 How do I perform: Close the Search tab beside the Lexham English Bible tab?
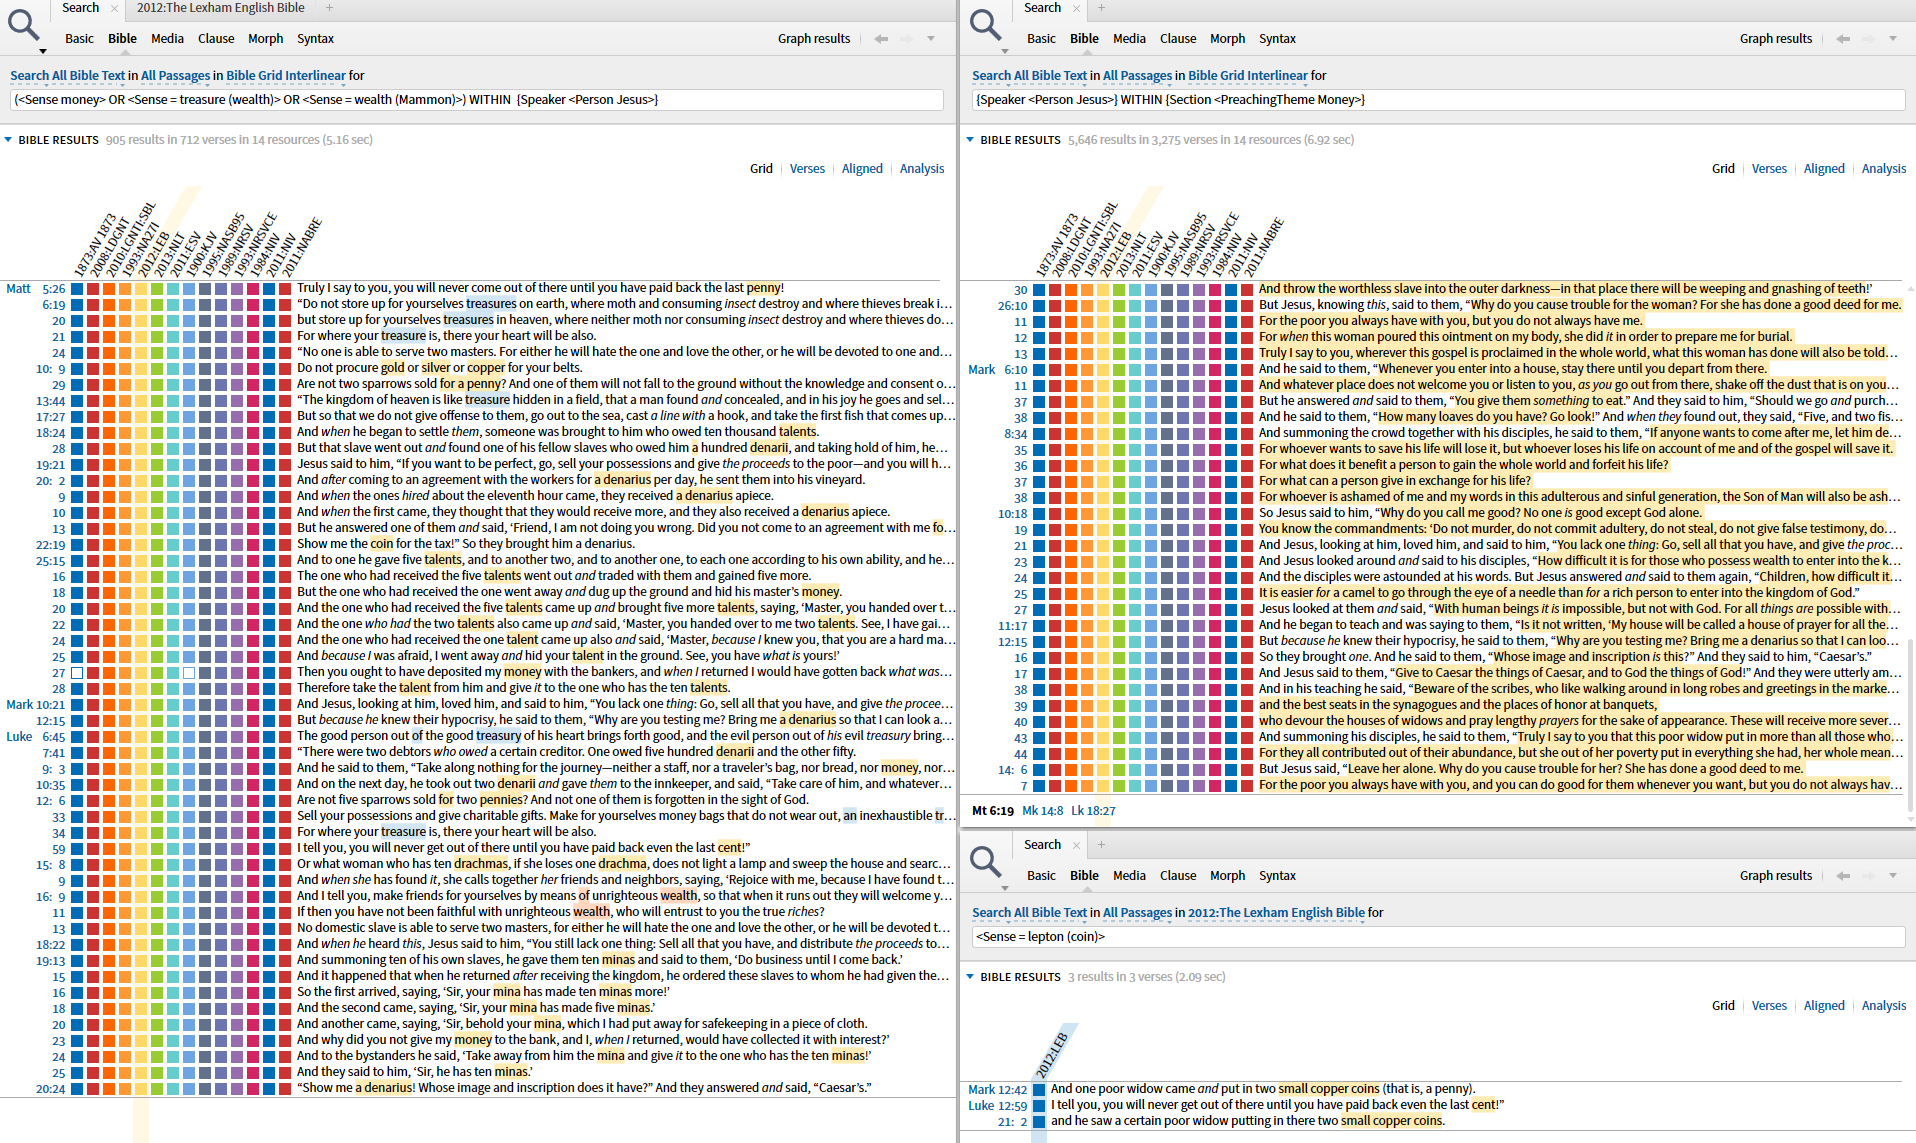click(114, 8)
